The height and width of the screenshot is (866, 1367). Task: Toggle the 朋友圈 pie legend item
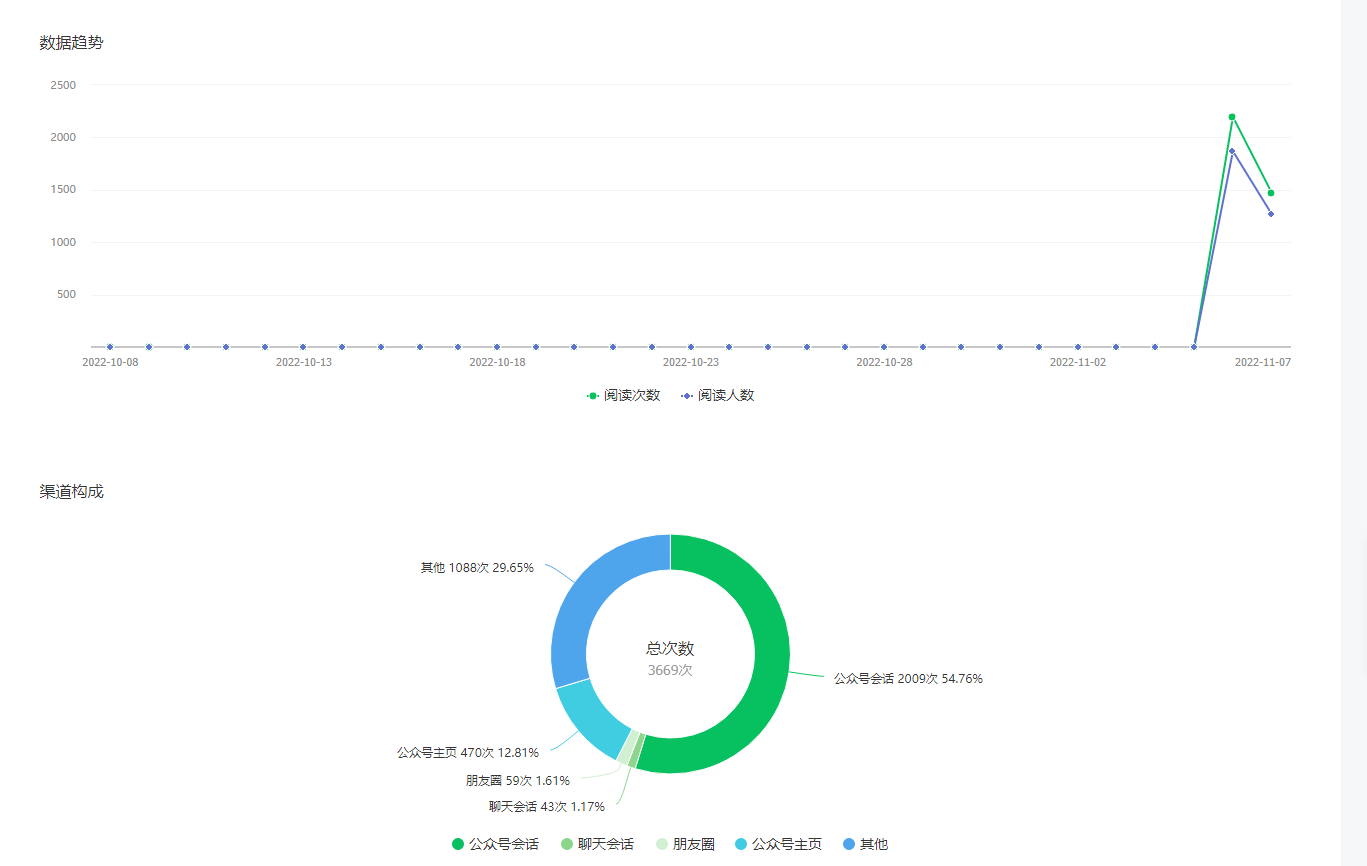pyautogui.click(x=685, y=844)
